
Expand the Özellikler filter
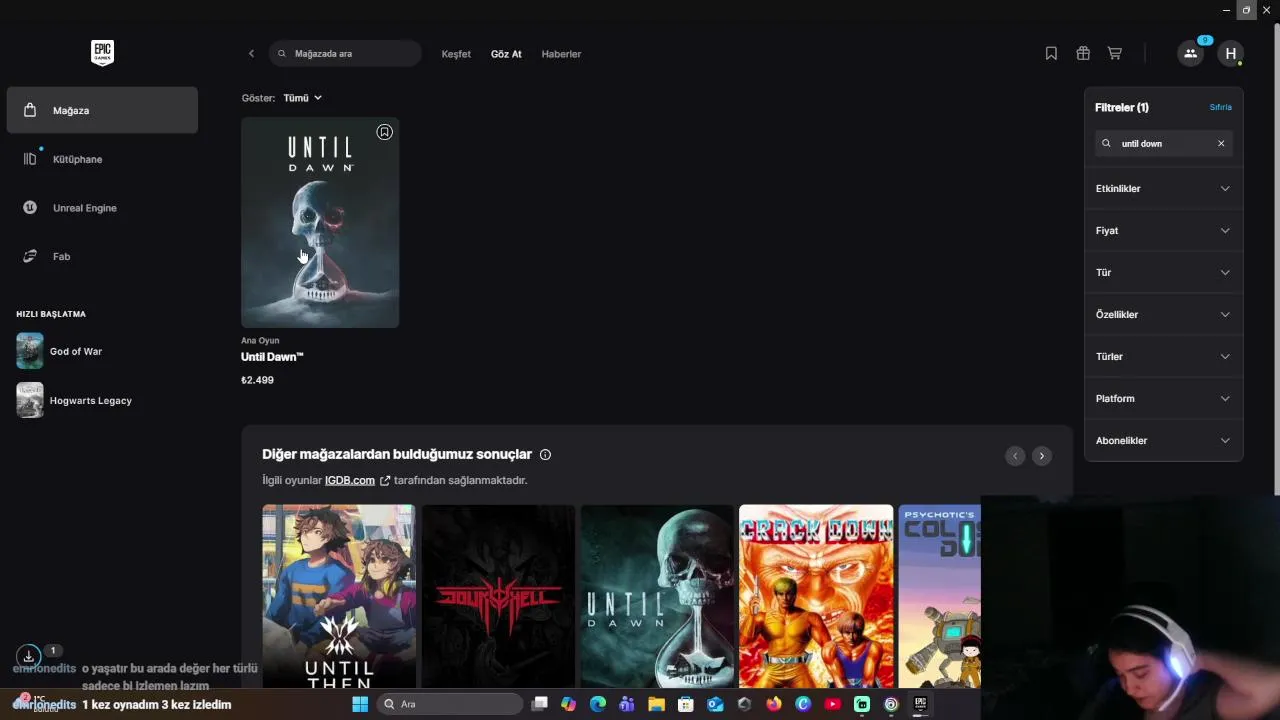[x=1164, y=314]
